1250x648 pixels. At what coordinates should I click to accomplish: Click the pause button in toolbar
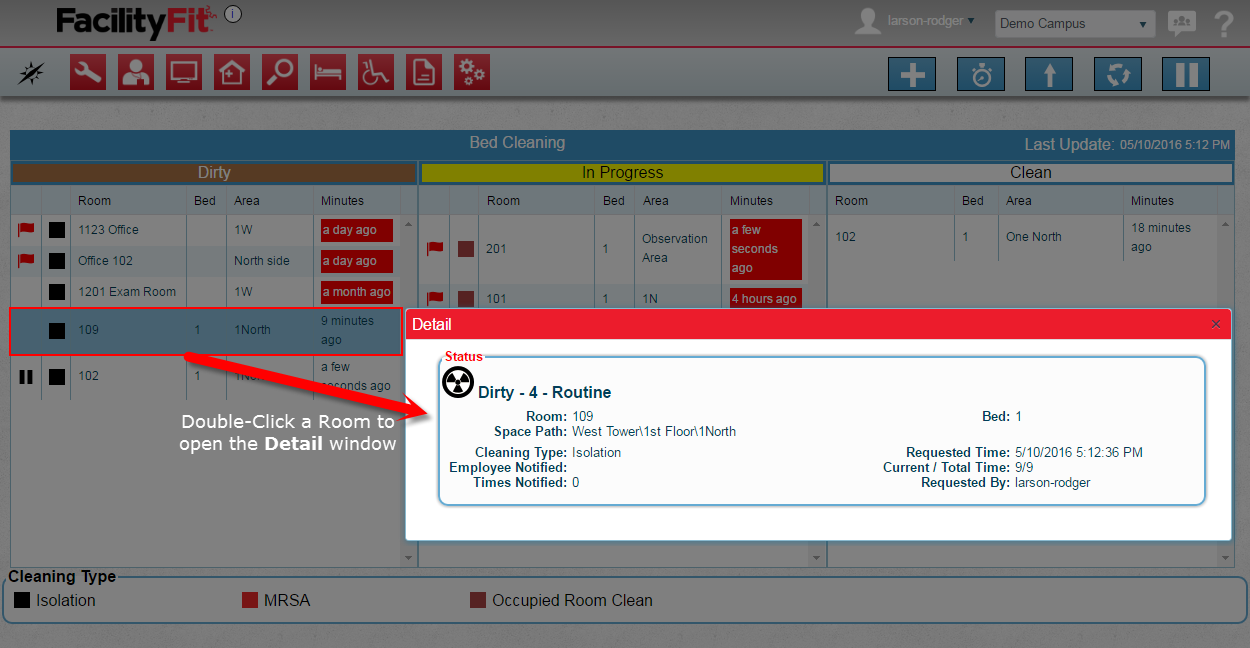click(x=1185, y=75)
